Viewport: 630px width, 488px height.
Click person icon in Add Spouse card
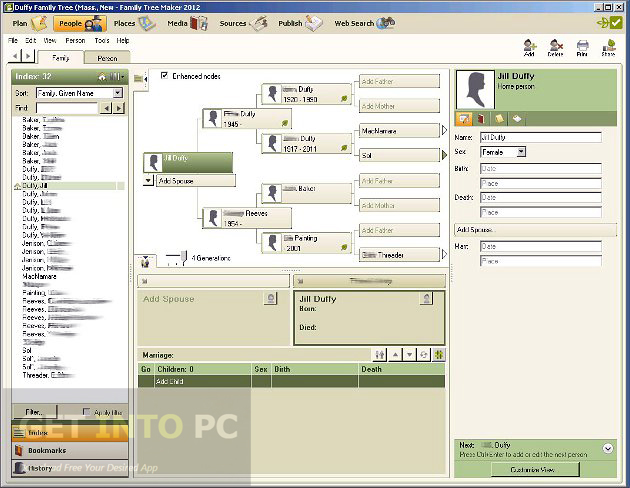click(270, 298)
